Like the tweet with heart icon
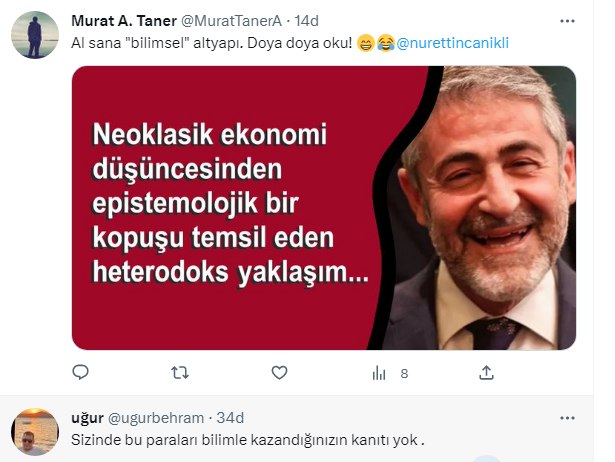This screenshot has width=615, height=462. pyautogui.click(x=279, y=373)
